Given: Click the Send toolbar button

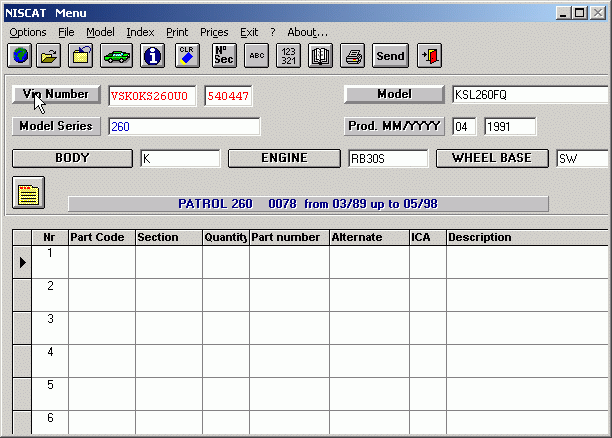Looking at the screenshot, I should pos(390,55).
